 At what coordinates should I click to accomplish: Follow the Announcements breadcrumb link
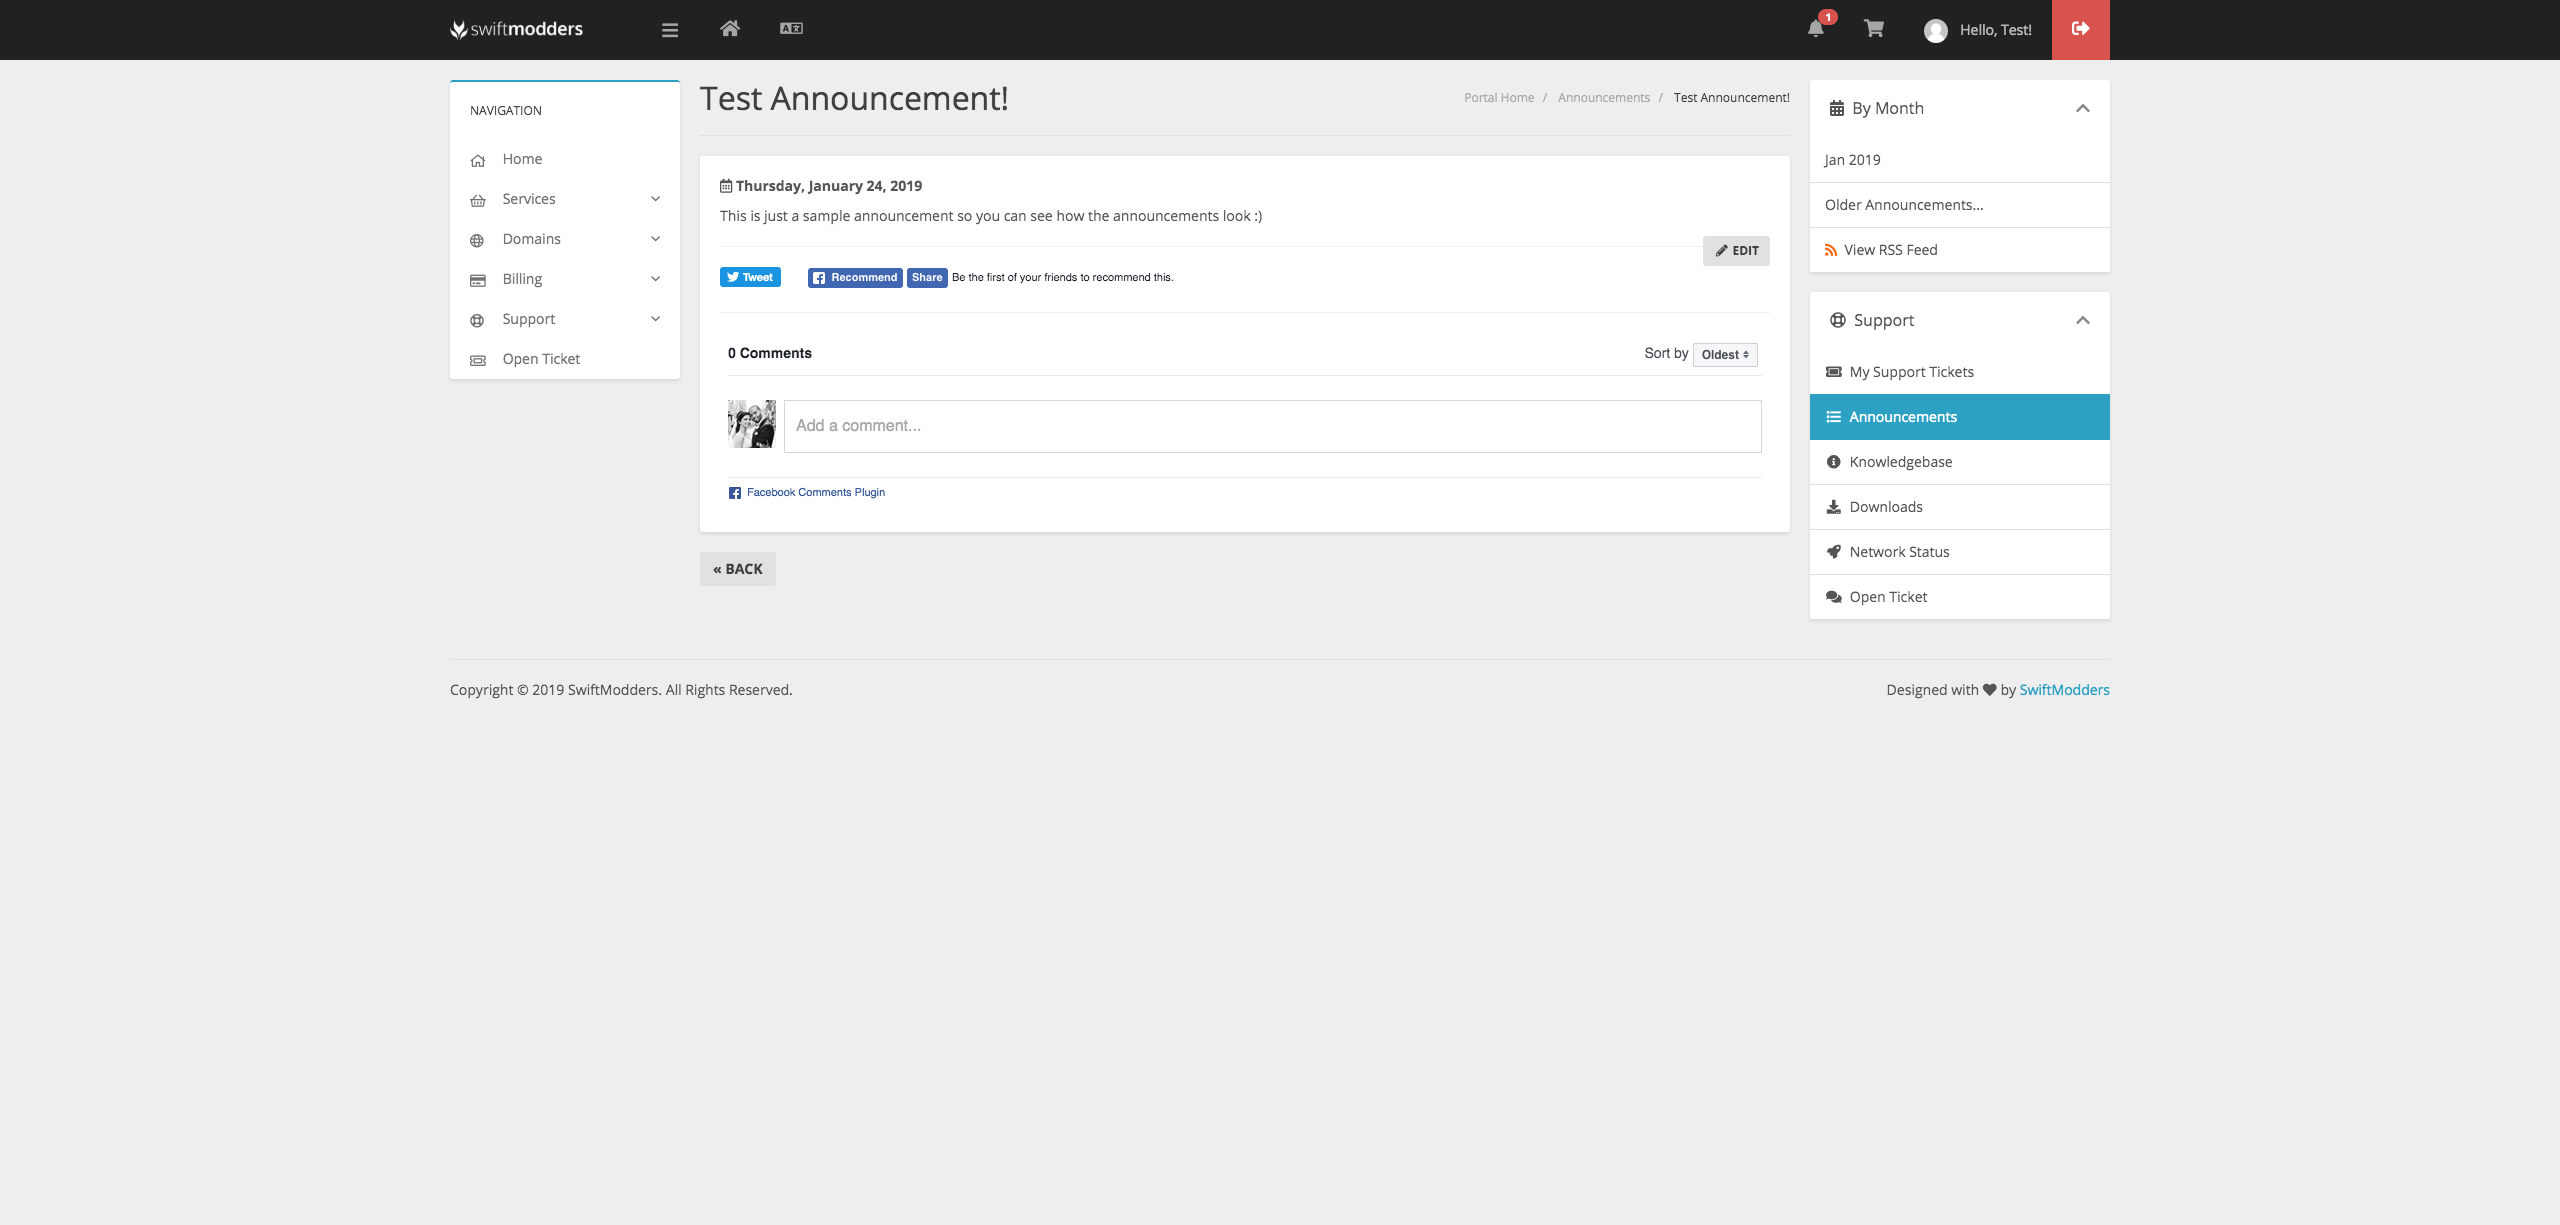click(1604, 98)
